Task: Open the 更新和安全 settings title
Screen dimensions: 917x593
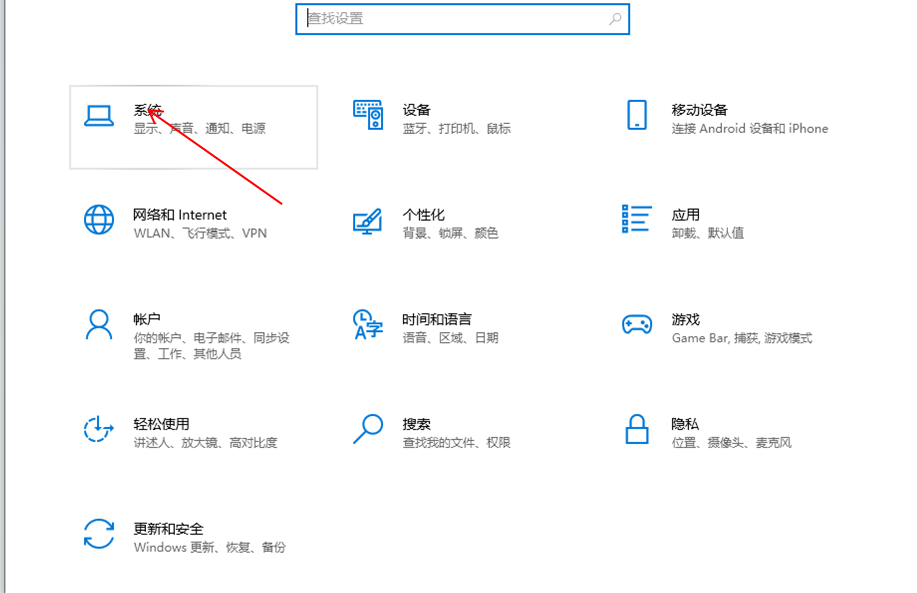Action: [x=168, y=529]
